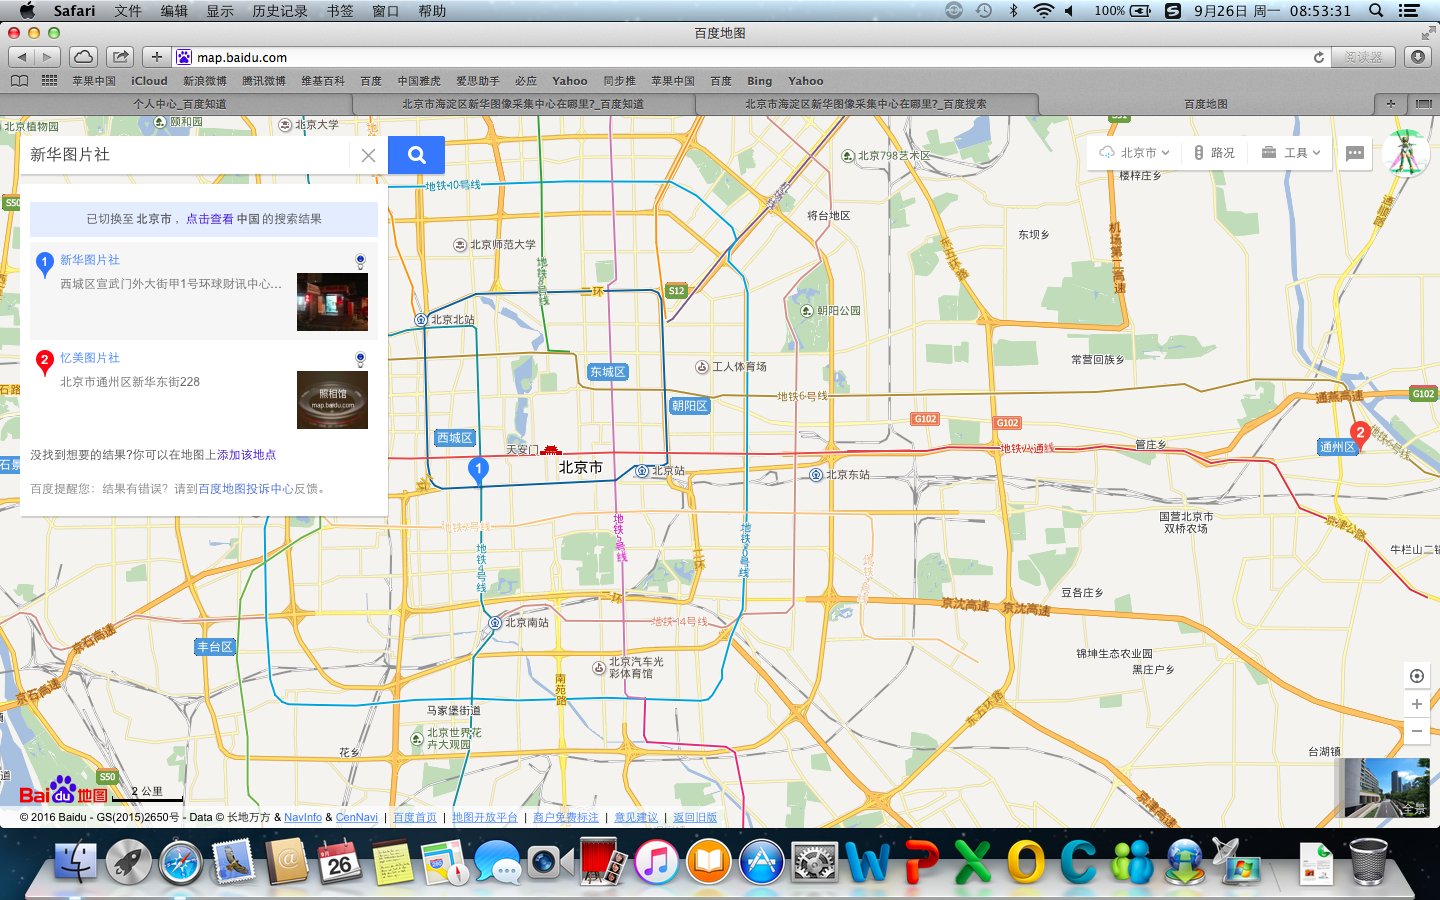Open the Top Sites grid in bookmarks bar
Image resolution: width=1440 pixels, height=900 pixels.
point(49,81)
